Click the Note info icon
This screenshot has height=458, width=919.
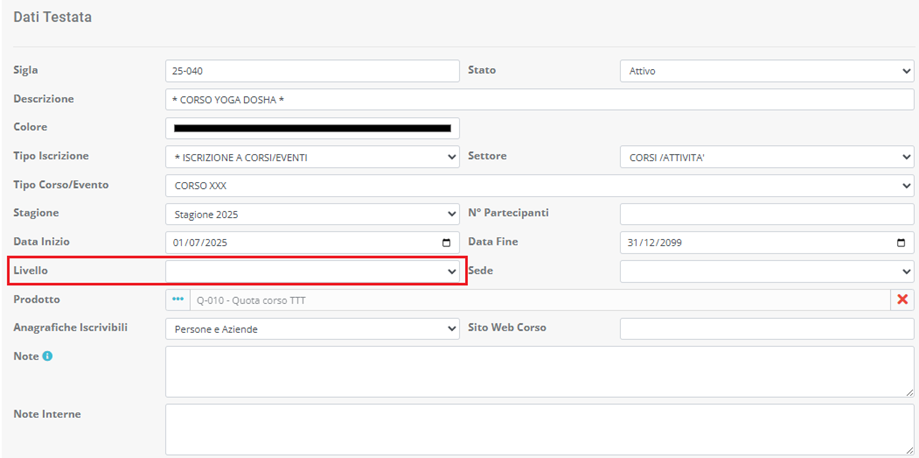tap(47, 357)
